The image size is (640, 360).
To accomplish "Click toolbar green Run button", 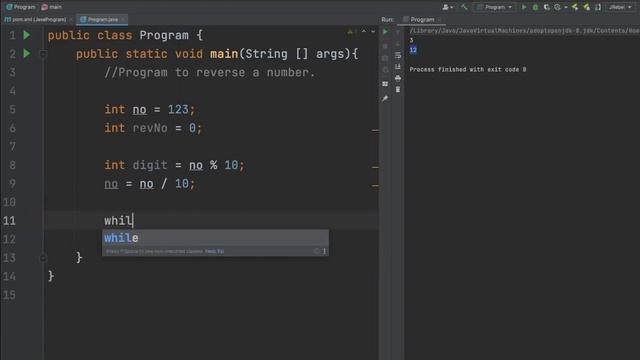I will tap(524, 7).
